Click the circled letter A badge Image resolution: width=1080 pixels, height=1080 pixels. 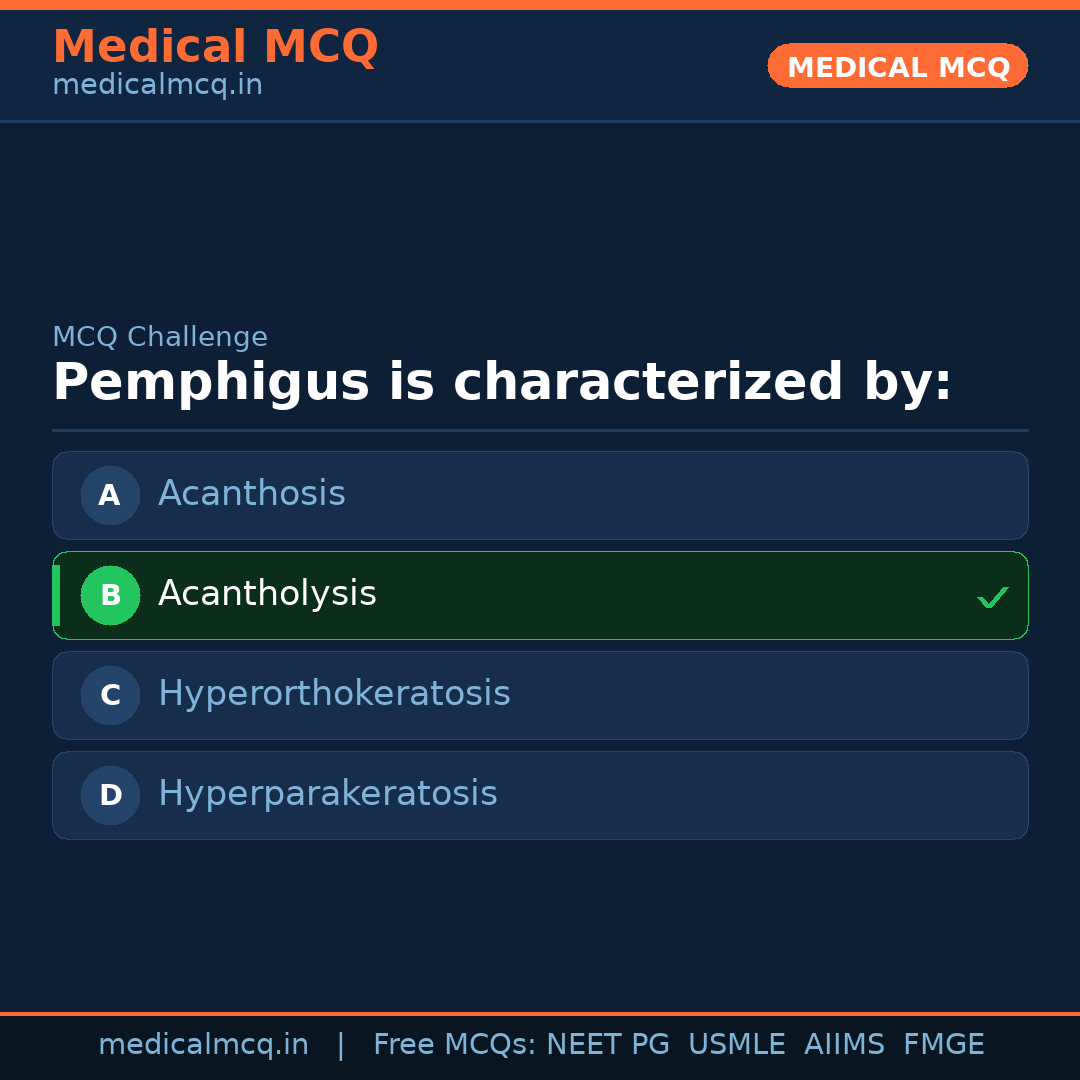point(110,495)
